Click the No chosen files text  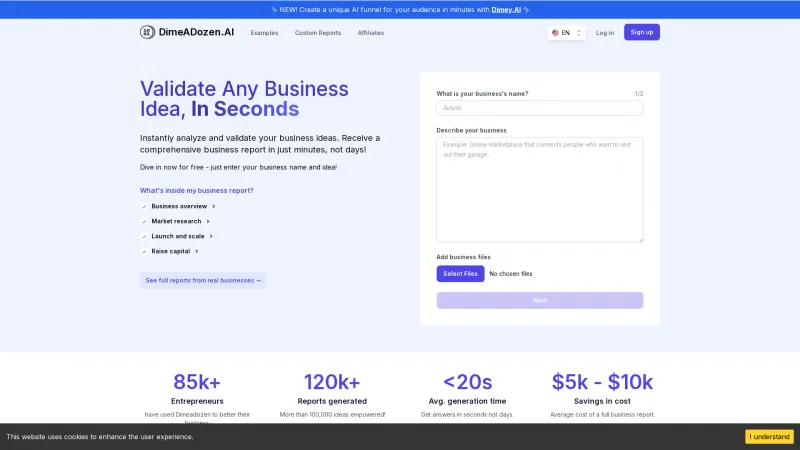click(511, 274)
